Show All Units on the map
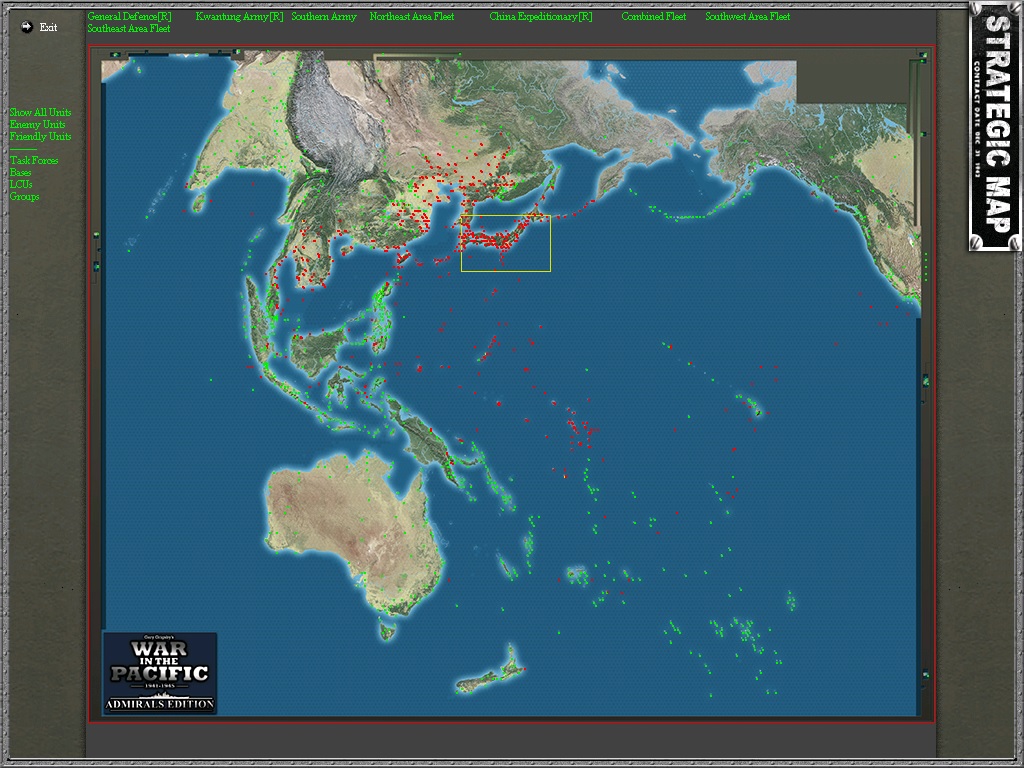1024x768 pixels. [x=40, y=112]
